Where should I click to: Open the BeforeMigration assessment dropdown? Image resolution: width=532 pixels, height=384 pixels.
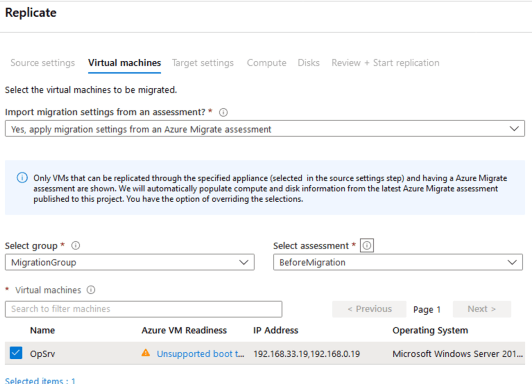tap(398, 262)
